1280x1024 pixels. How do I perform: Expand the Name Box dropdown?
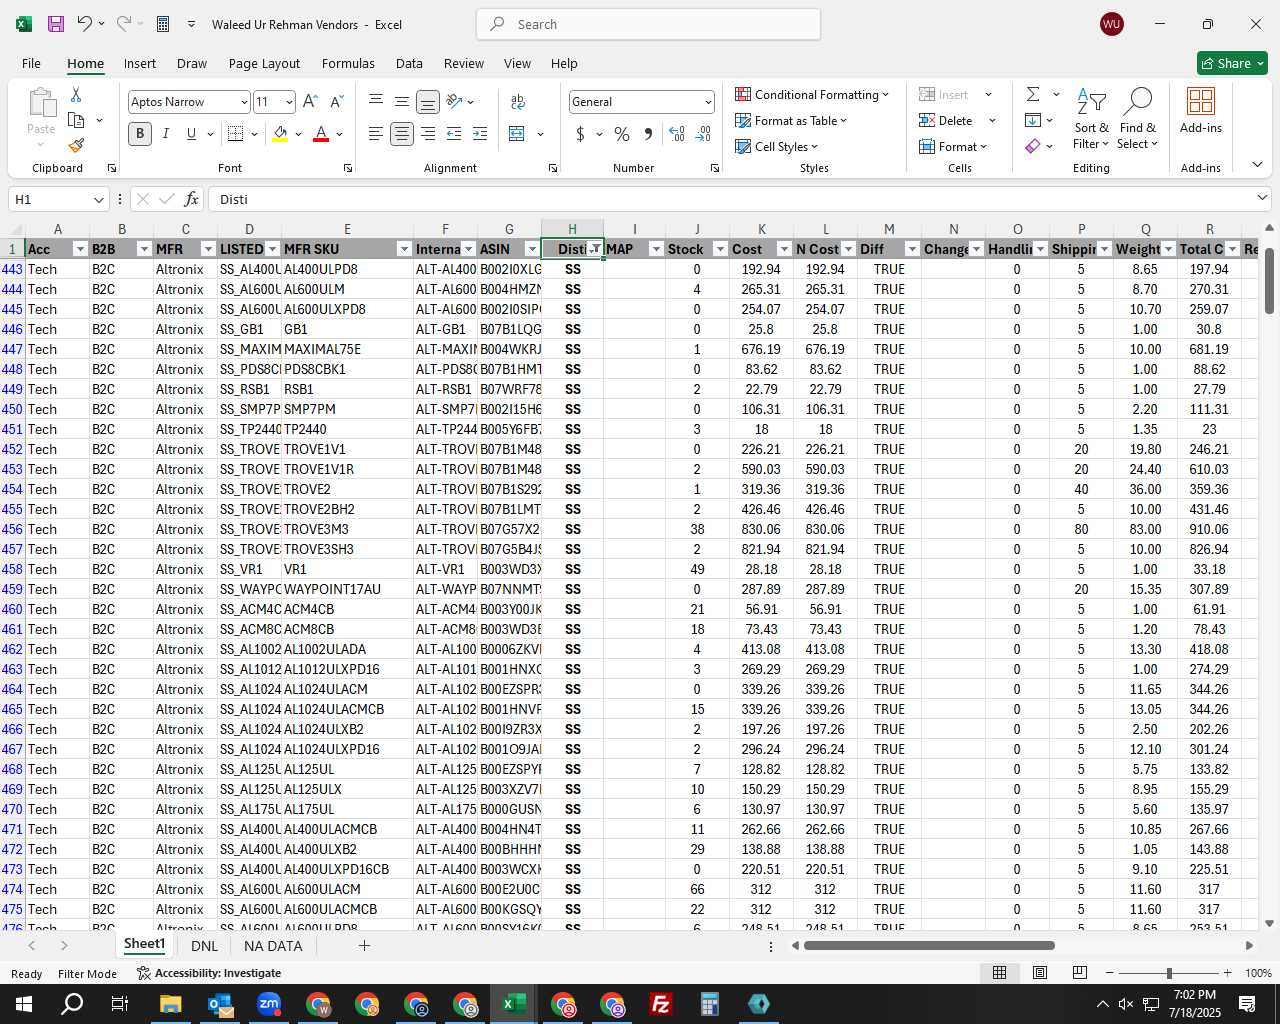(98, 199)
